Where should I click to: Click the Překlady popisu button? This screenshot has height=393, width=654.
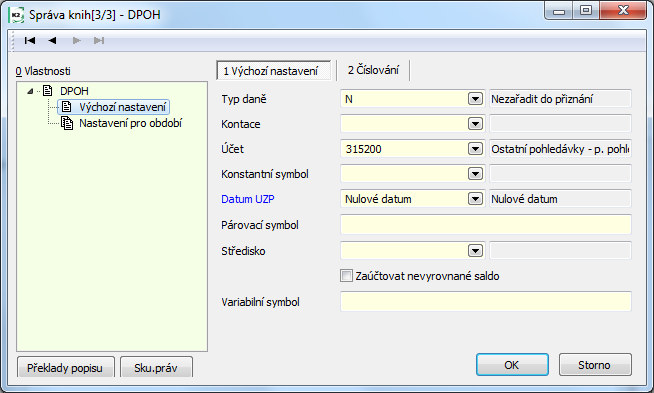pyautogui.click(x=65, y=367)
